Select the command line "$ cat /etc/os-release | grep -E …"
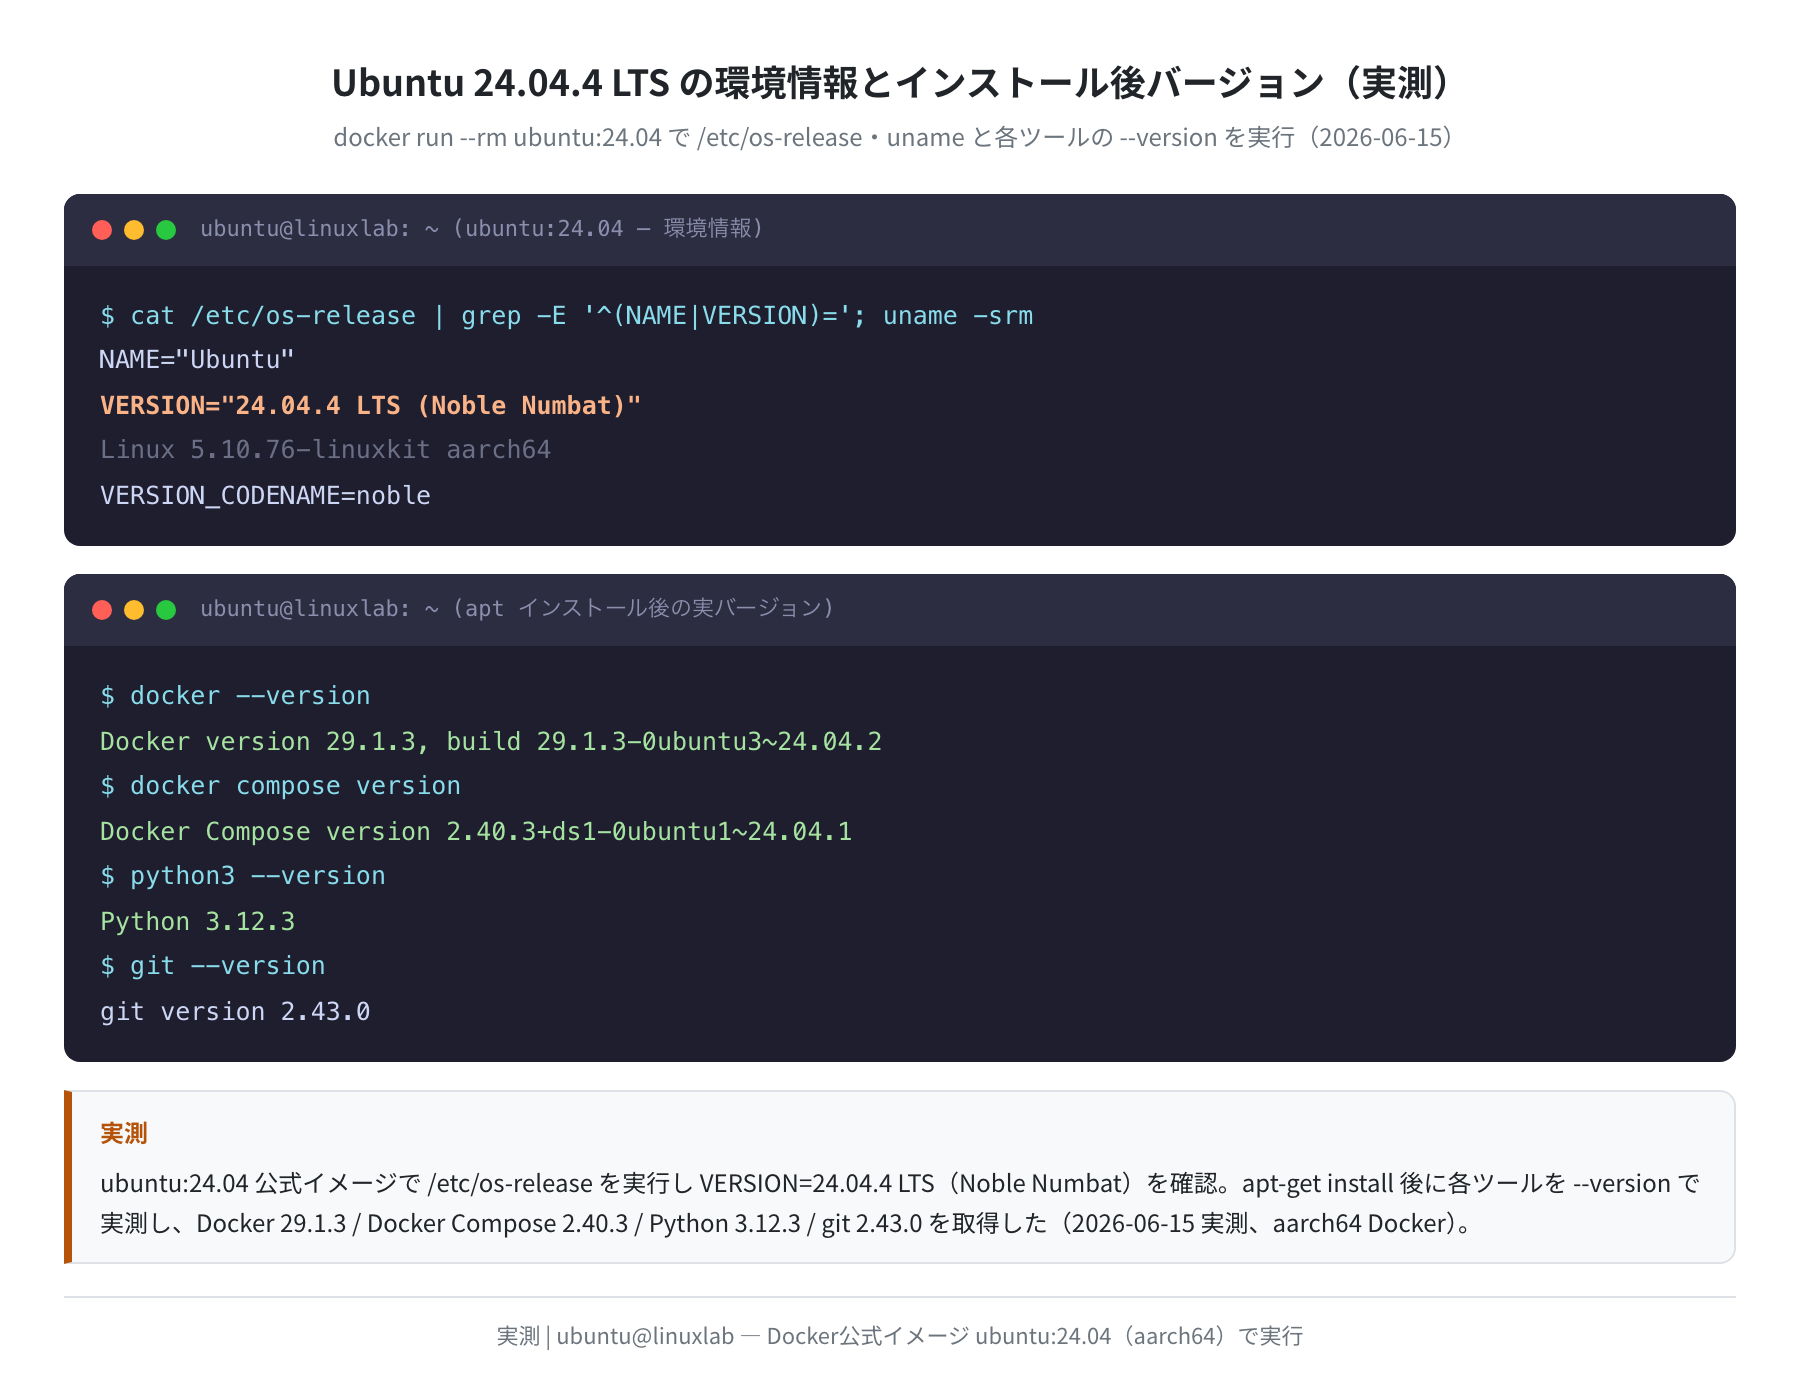 tap(567, 316)
